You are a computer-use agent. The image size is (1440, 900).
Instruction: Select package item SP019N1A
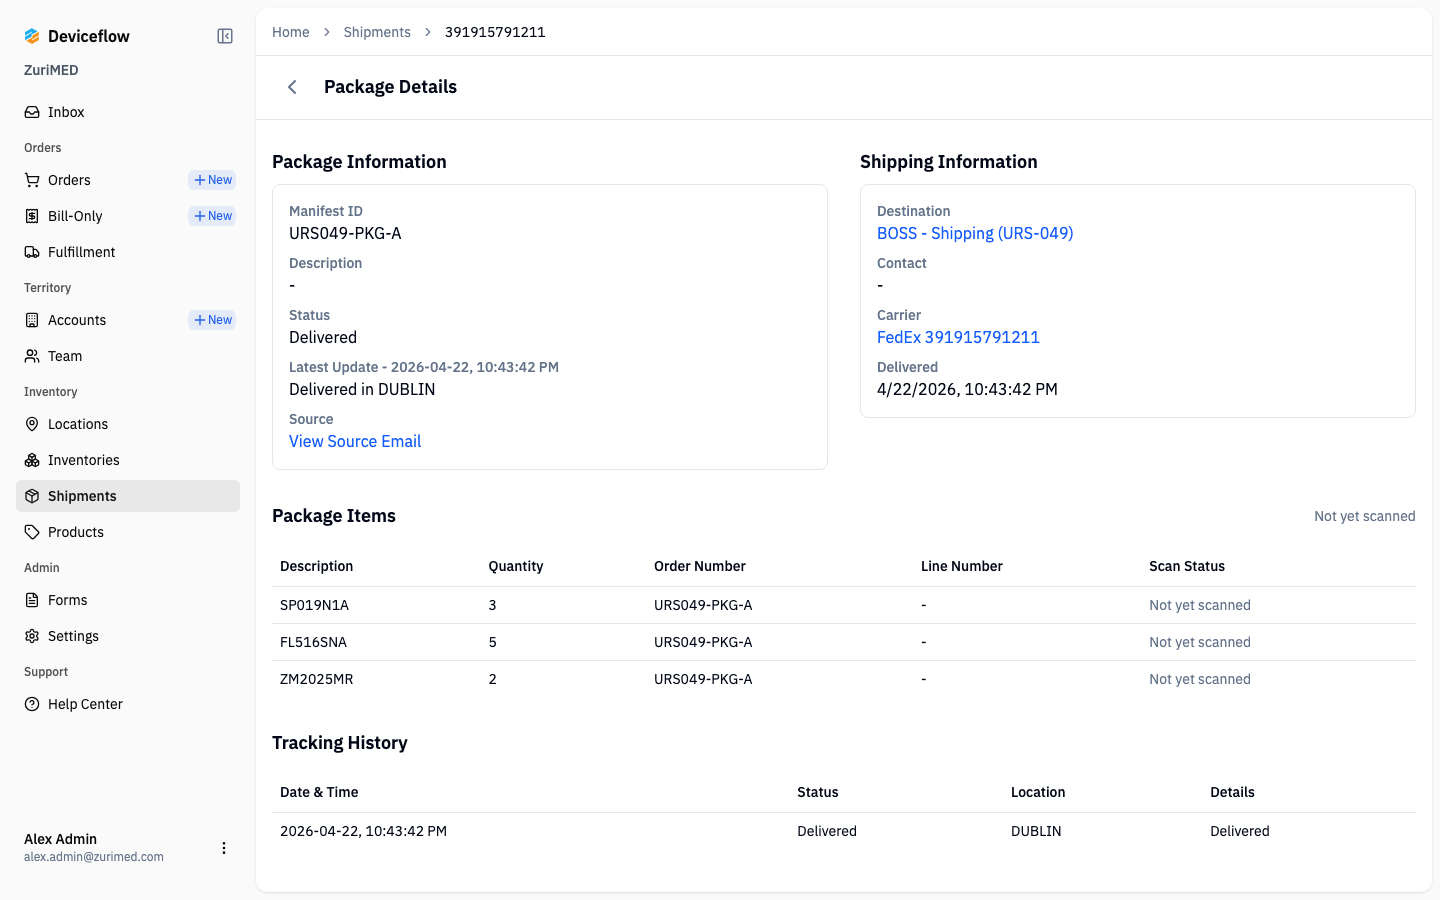(x=314, y=605)
